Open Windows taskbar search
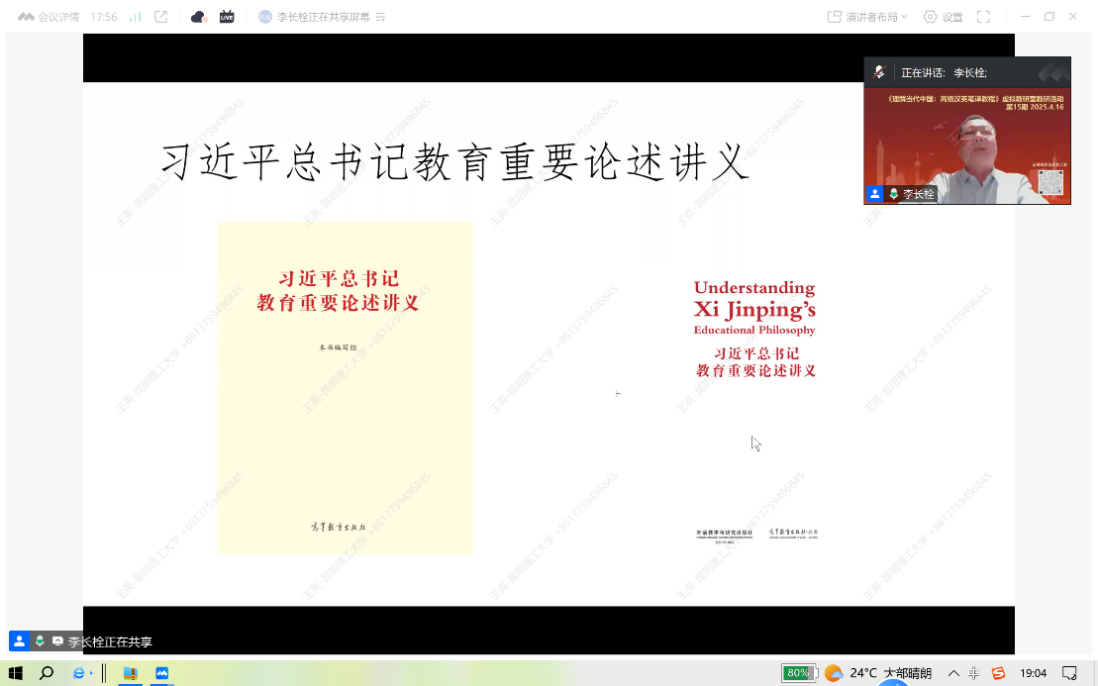This screenshot has width=1098, height=686. [46, 673]
